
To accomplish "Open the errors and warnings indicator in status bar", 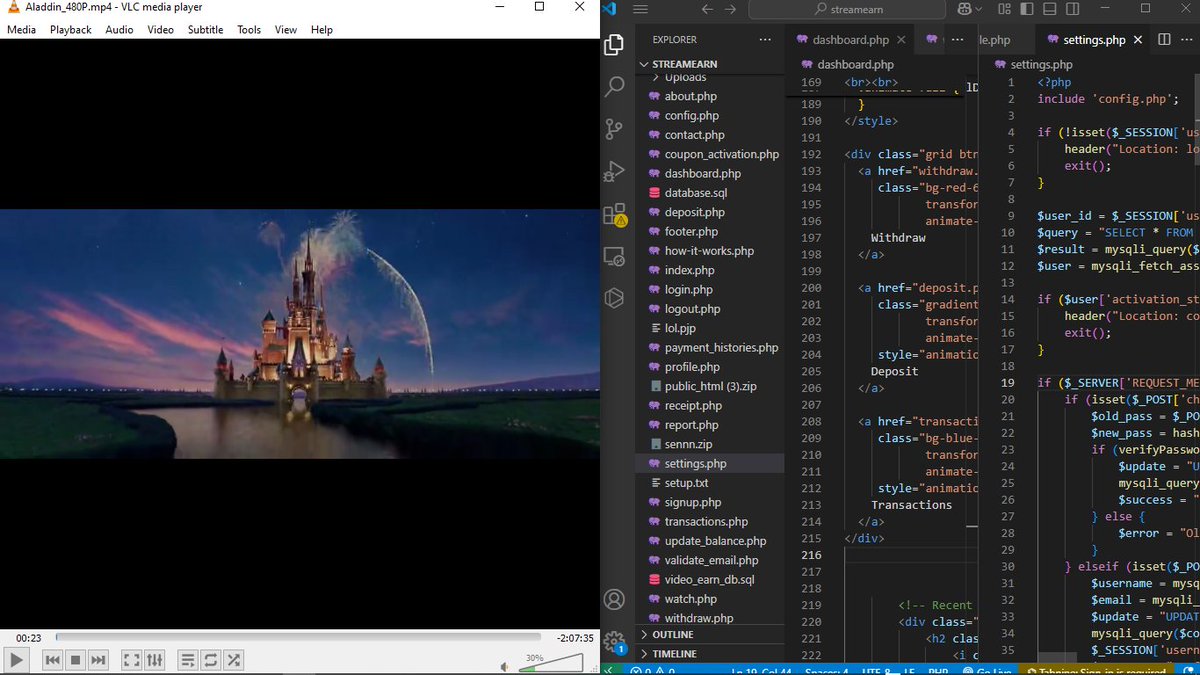I will [653, 670].
